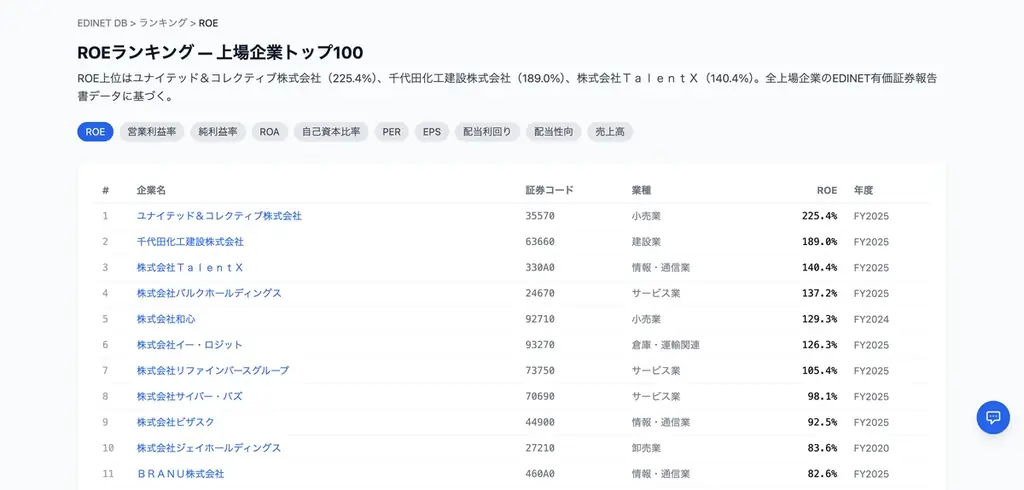Switch to 配当利回り ranking tab
The width and height of the screenshot is (1024, 490).
(487, 131)
